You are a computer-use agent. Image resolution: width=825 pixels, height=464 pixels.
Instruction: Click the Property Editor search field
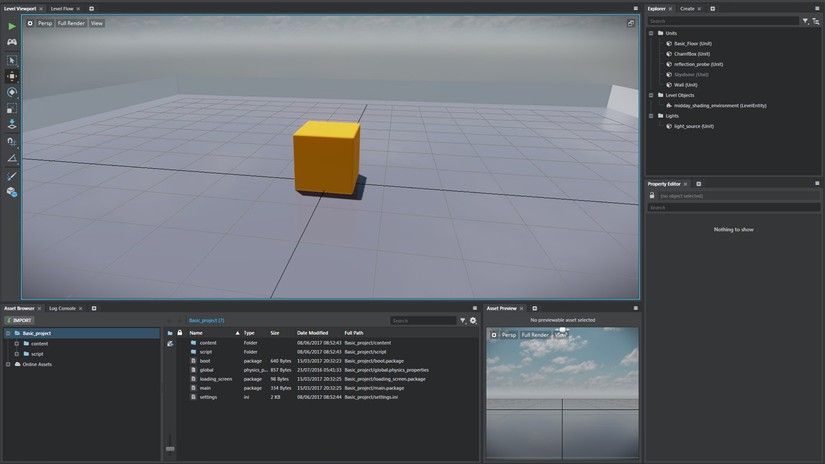tap(733, 208)
